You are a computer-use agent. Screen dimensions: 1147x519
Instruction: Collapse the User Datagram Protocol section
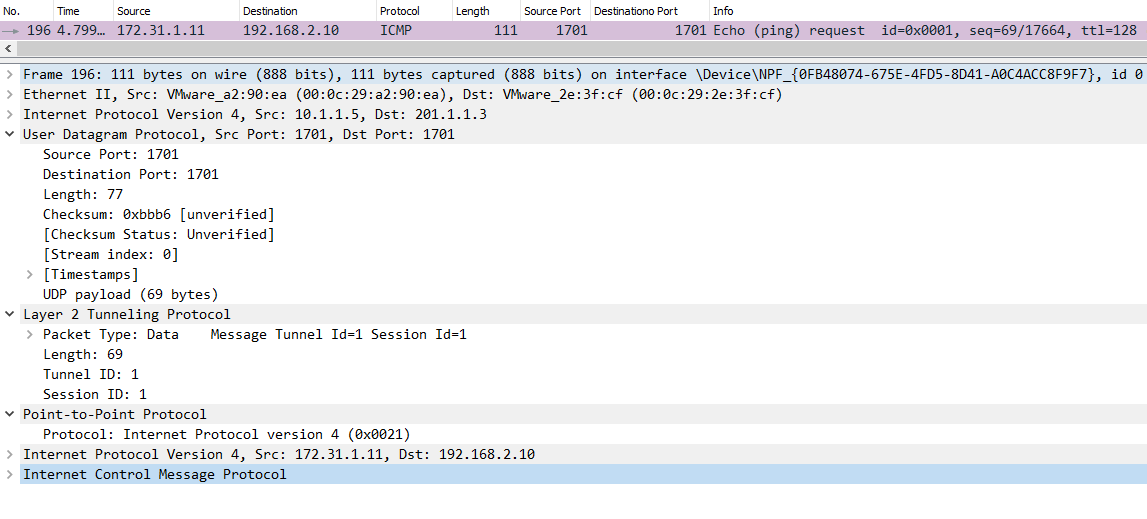[9, 134]
